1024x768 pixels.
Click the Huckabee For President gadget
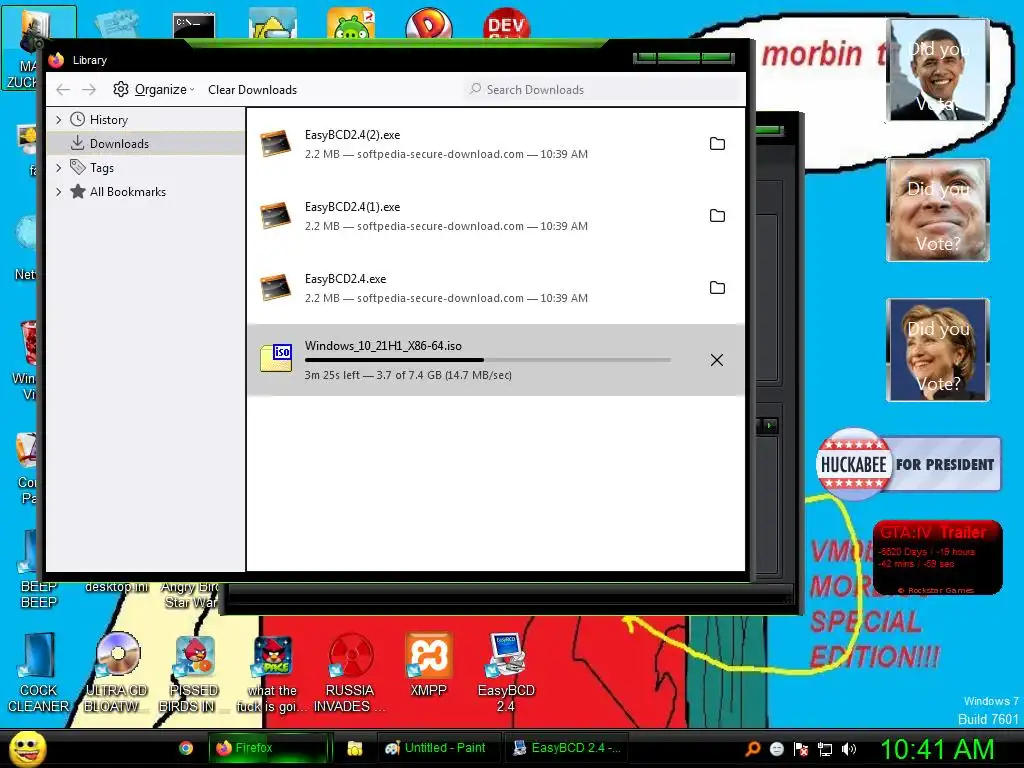click(x=908, y=464)
